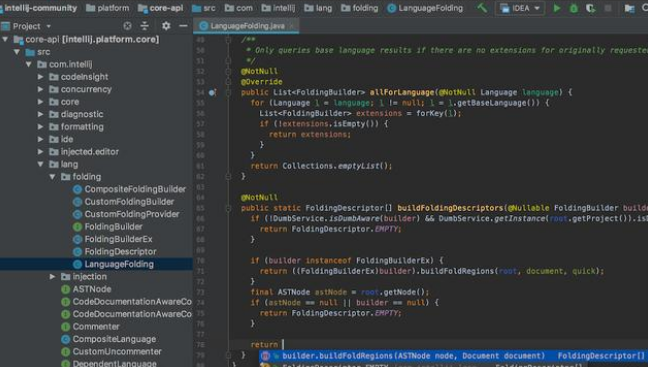This screenshot has height=367, width=648.
Task: Collapse all in Project panel
Action: pos(144,26)
